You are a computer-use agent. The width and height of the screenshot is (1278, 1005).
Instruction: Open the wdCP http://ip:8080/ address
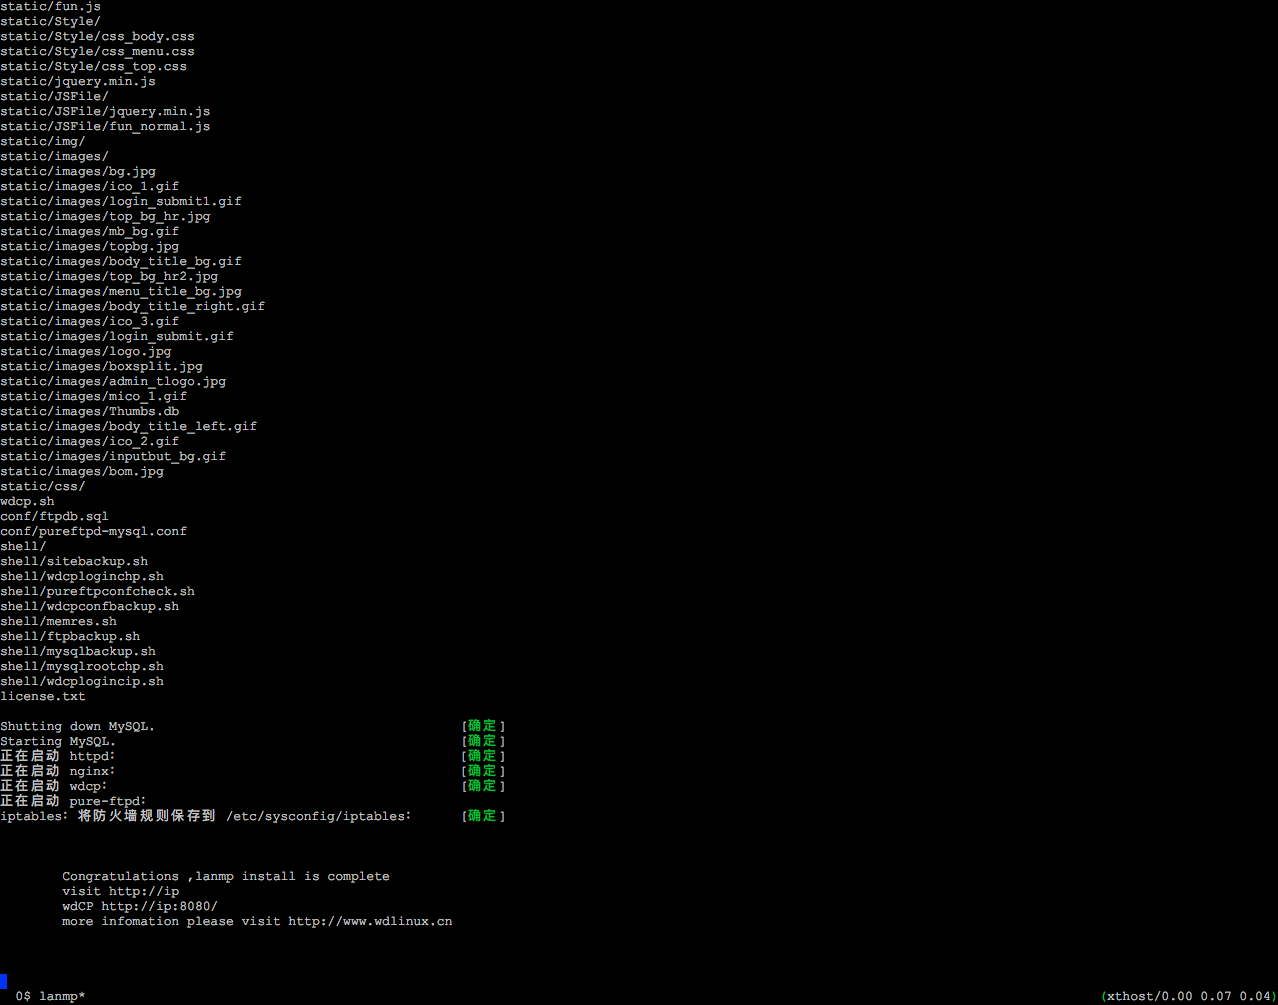(140, 906)
